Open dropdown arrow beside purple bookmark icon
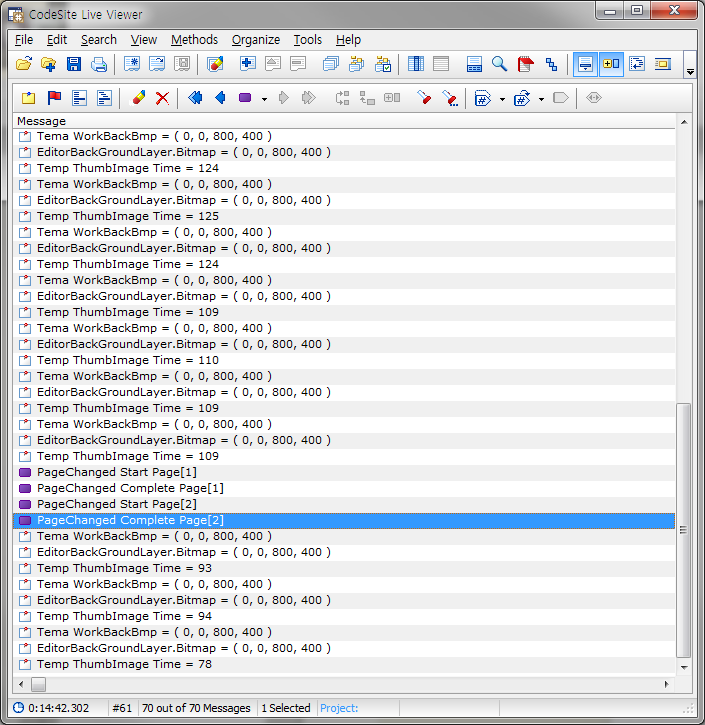Image resolution: width=705 pixels, height=725 pixels. pyautogui.click(x=264, y=99)
